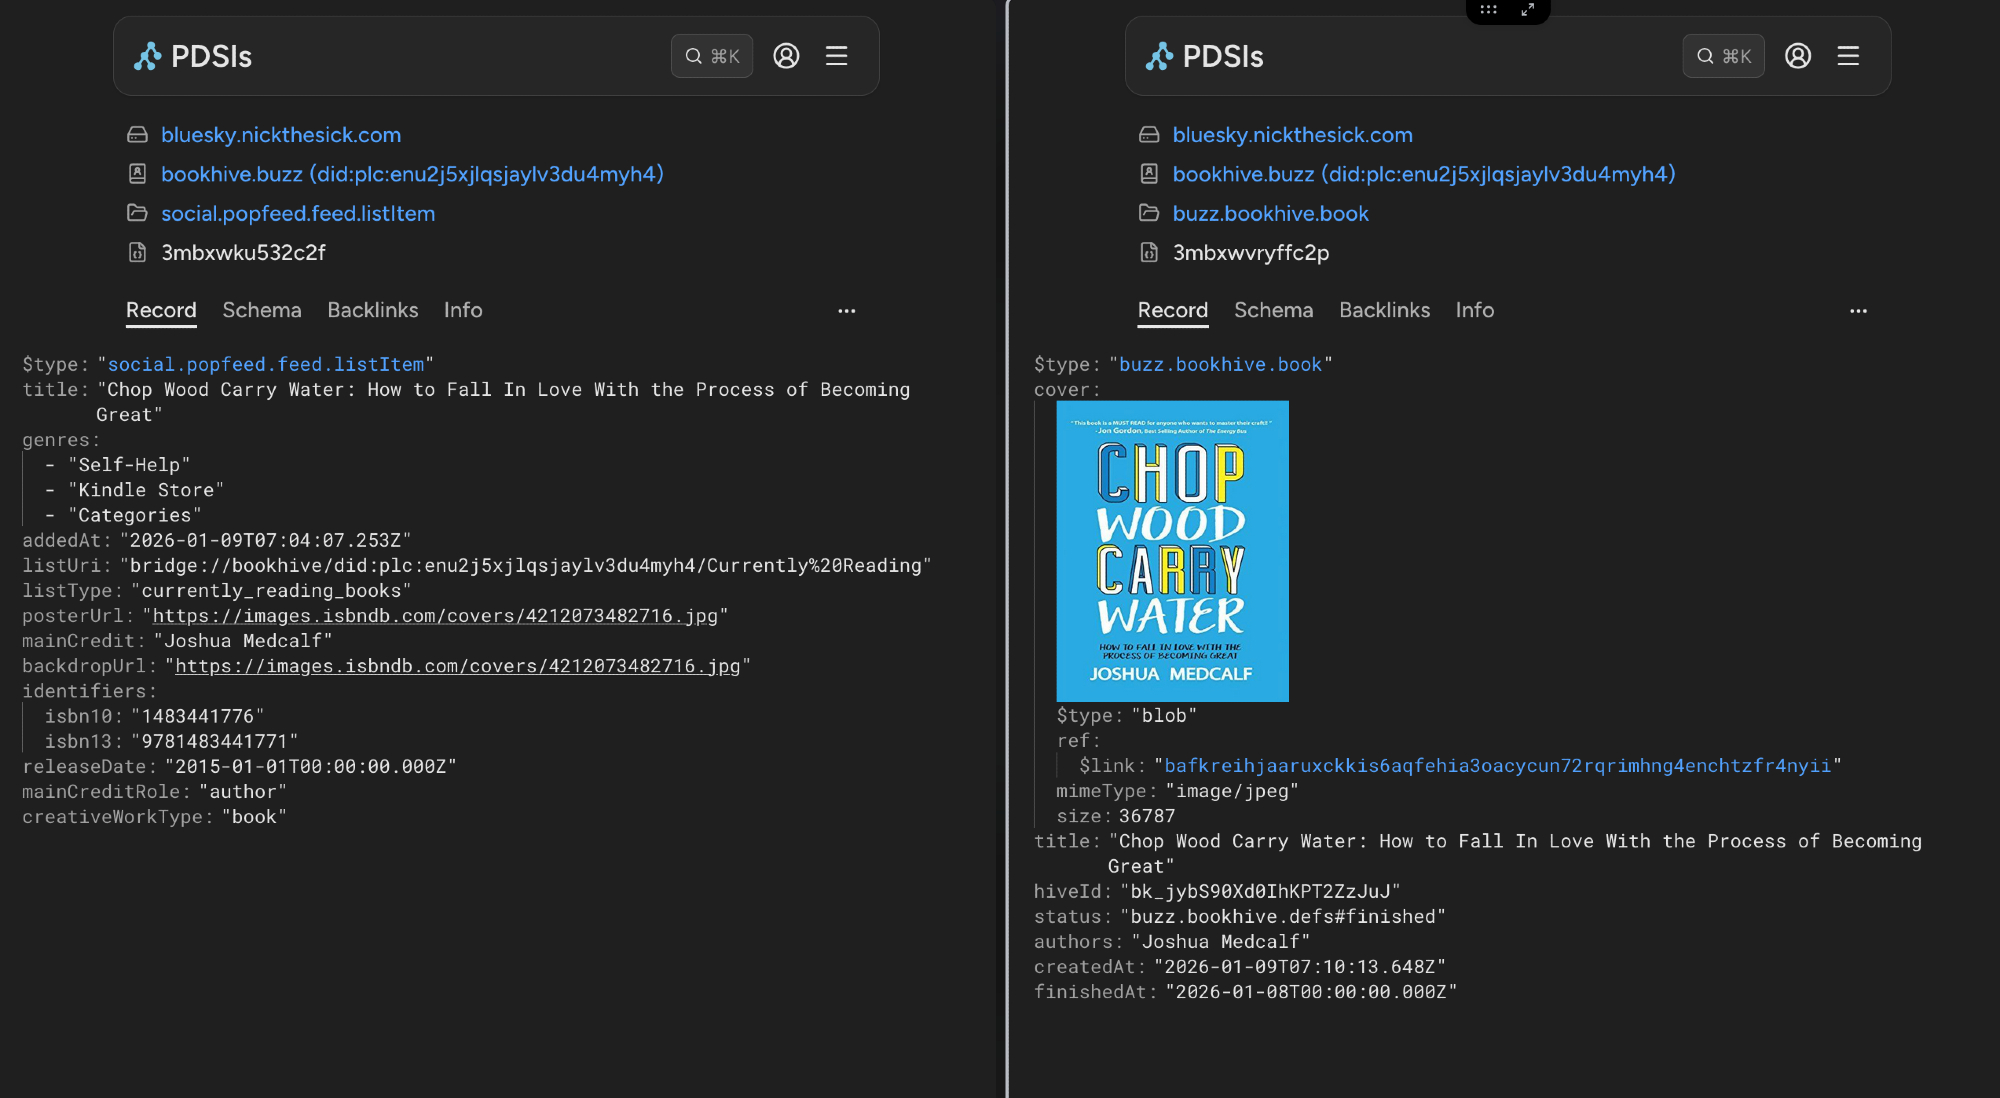Open the left pane three-dot options menu
This screenshot has height=1098, width=2000.
(x=846, y=311)
